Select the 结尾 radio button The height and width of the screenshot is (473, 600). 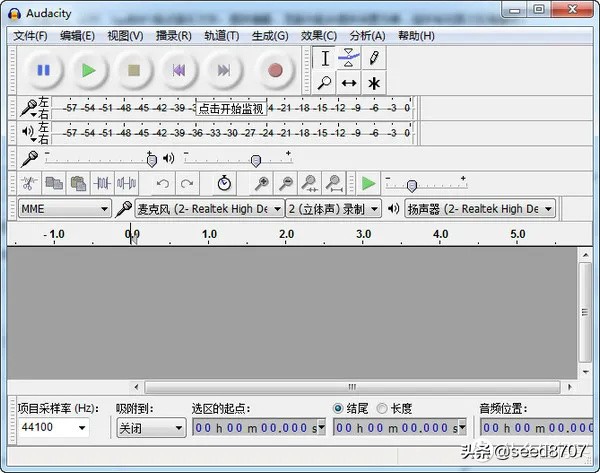coord(339,408)
